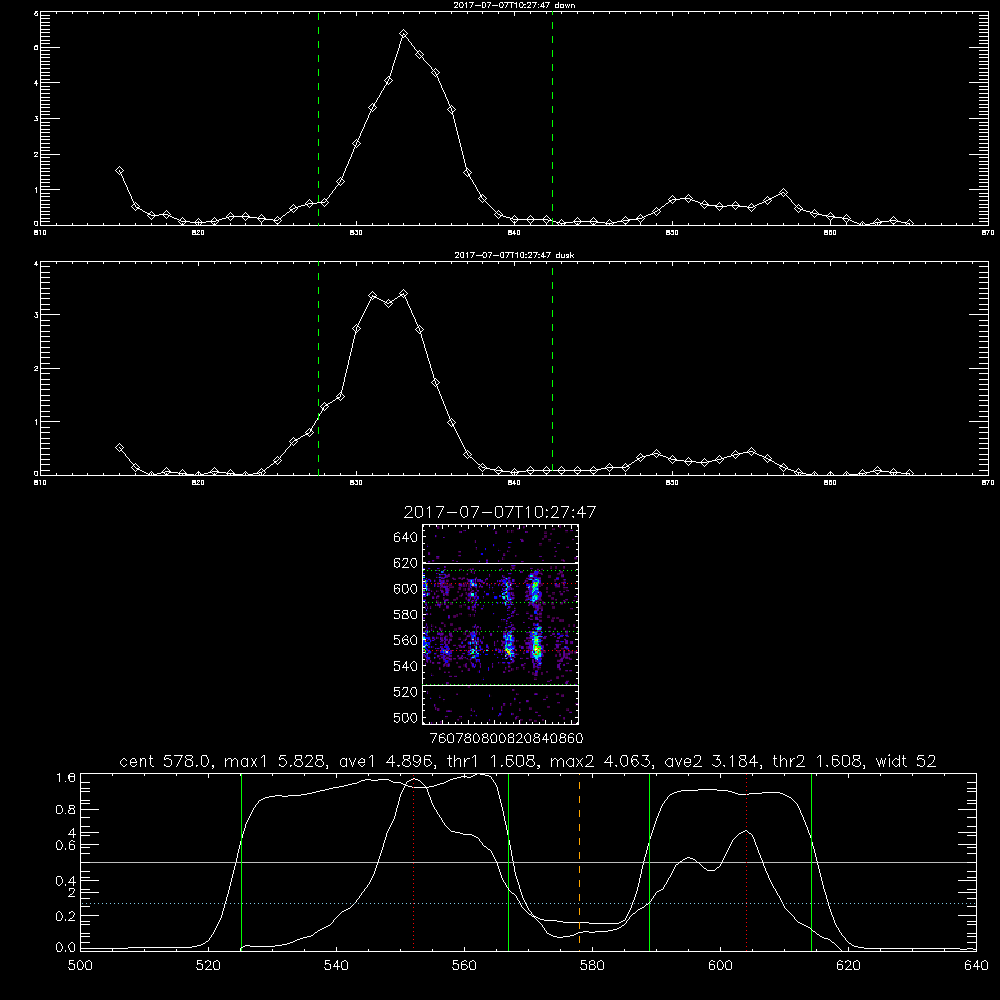Screen dimensions: 1000x1000
Task: Click the heatmap spectrogram image
Action: 501,624
